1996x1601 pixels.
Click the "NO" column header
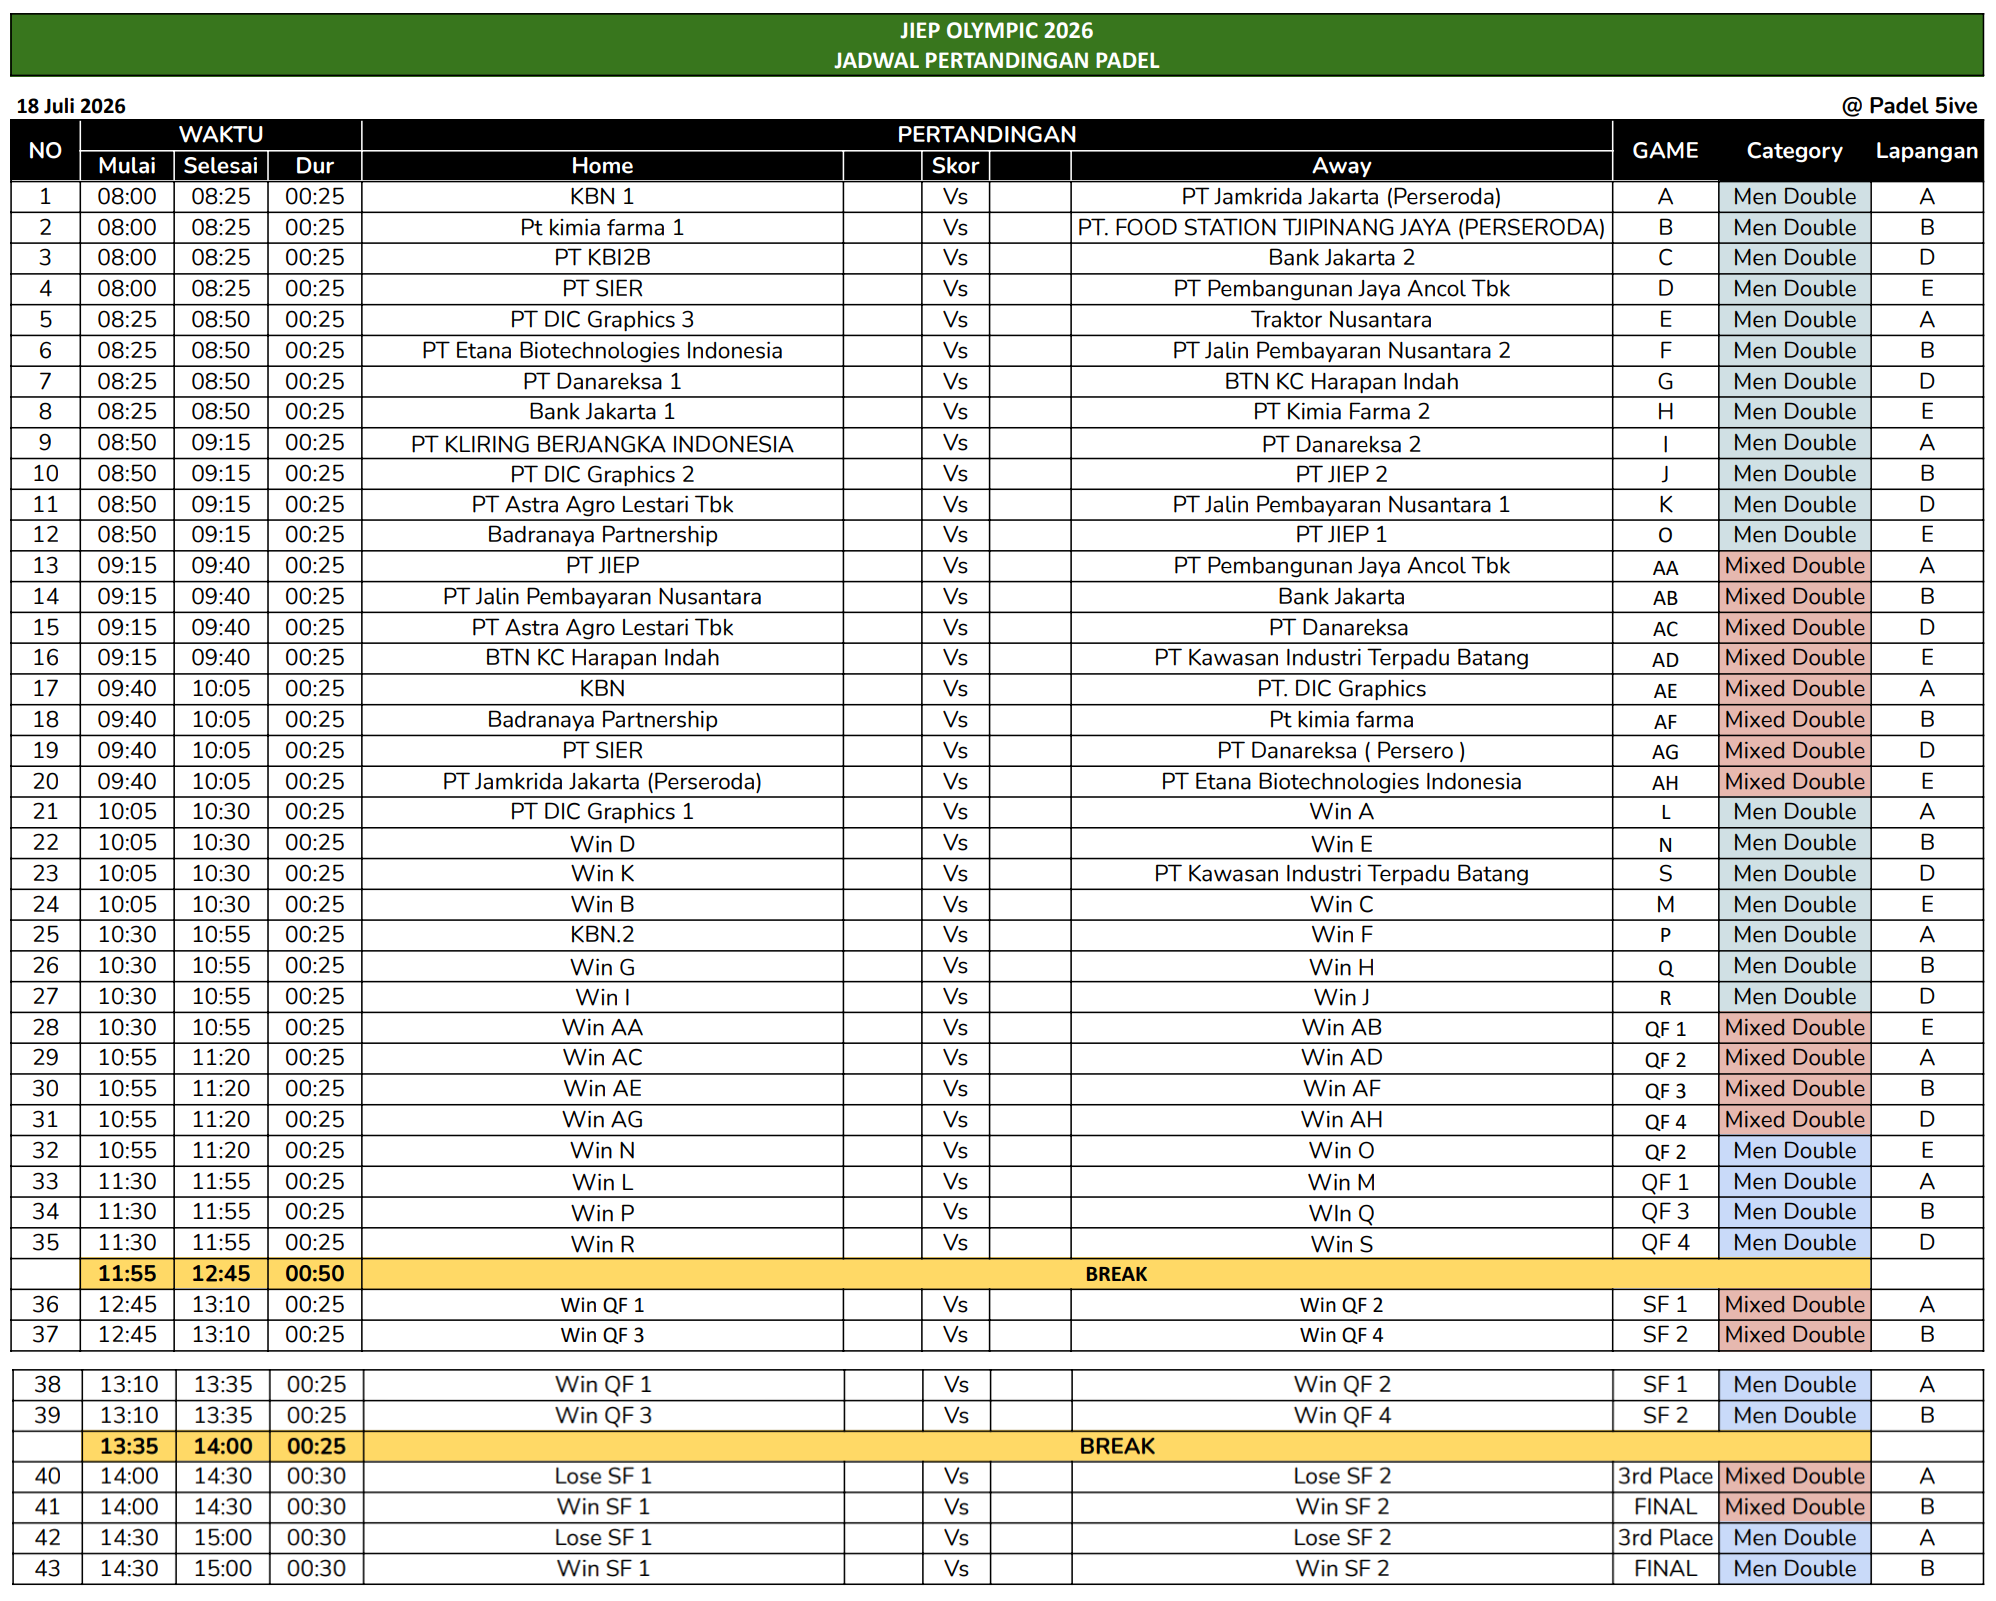pos(45,150)
